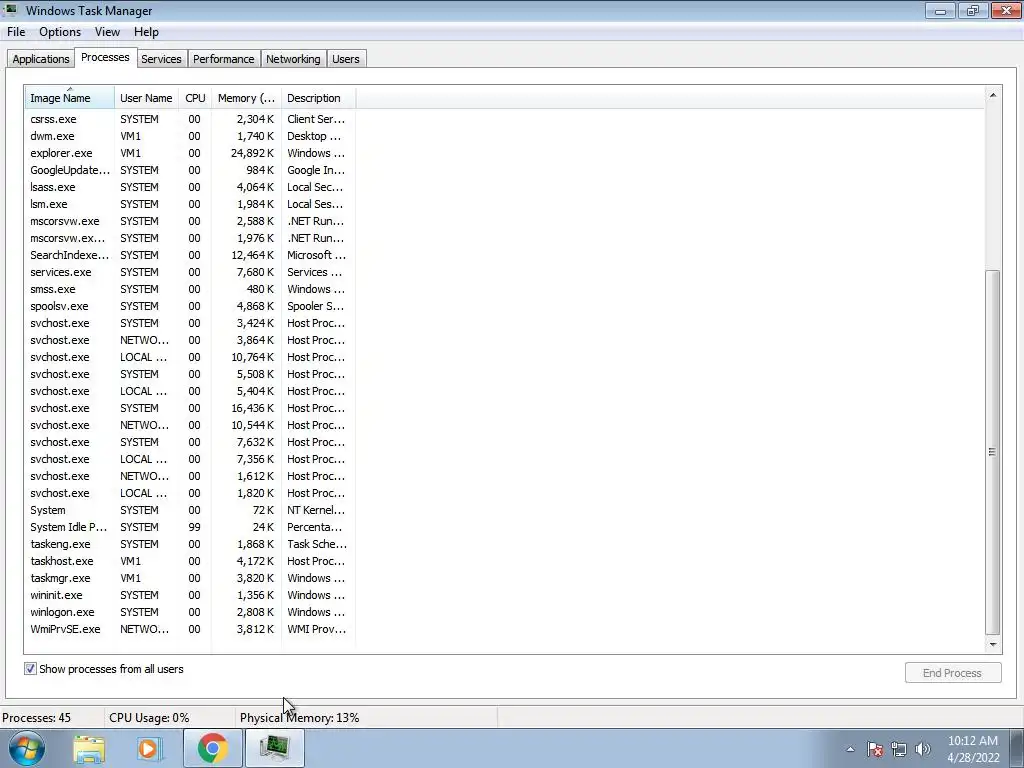Select mscorsvw.exe using 2,588 K
Screen dimensions: 1024x768
coord(189,221)
